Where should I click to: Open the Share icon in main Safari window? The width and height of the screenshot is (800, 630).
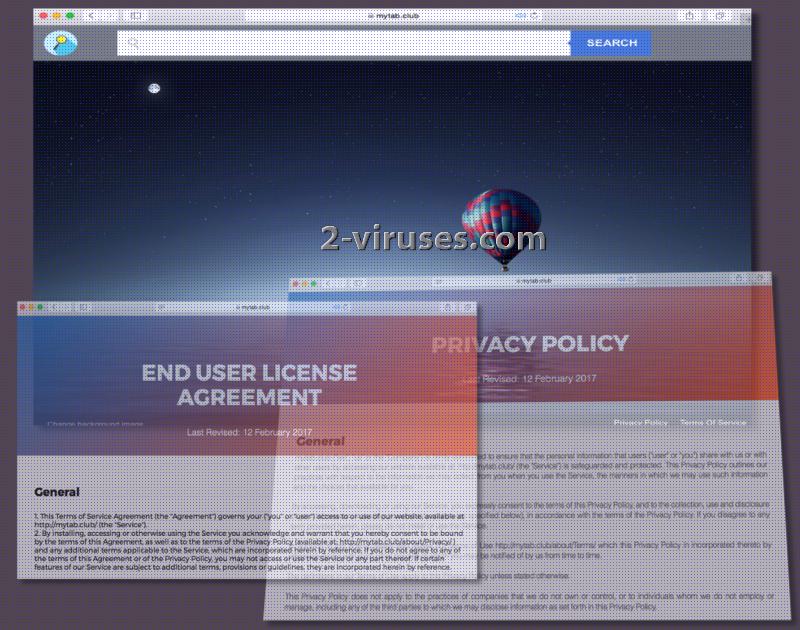point(689,16)
